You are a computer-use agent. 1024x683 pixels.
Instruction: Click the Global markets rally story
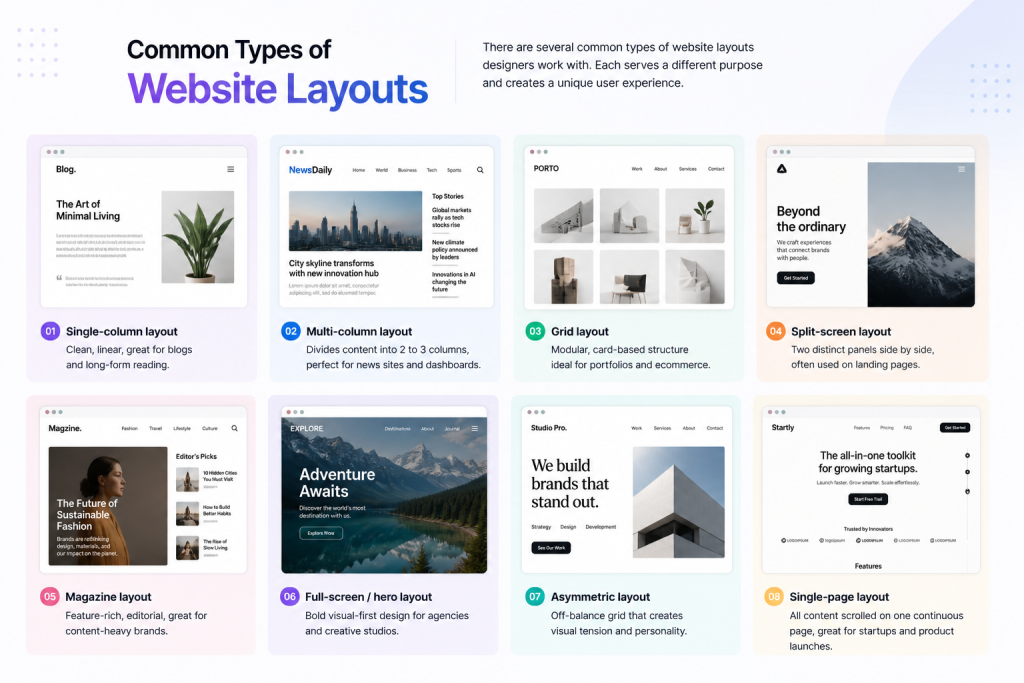(451, 217)
